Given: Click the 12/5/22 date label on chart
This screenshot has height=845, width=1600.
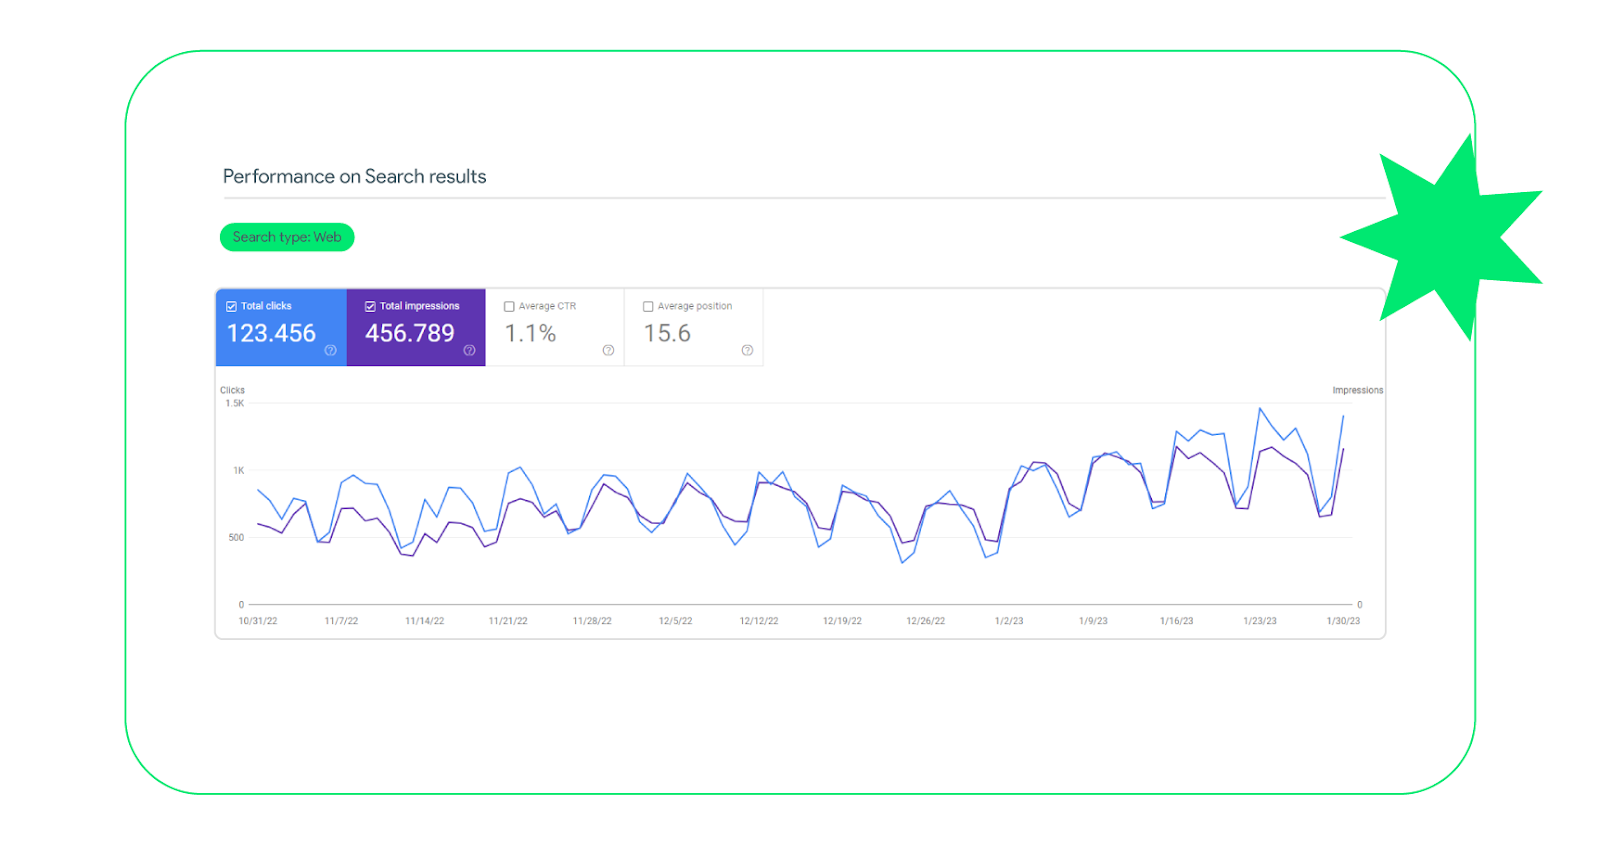Looking at the screenshot, I should point(675,621).
